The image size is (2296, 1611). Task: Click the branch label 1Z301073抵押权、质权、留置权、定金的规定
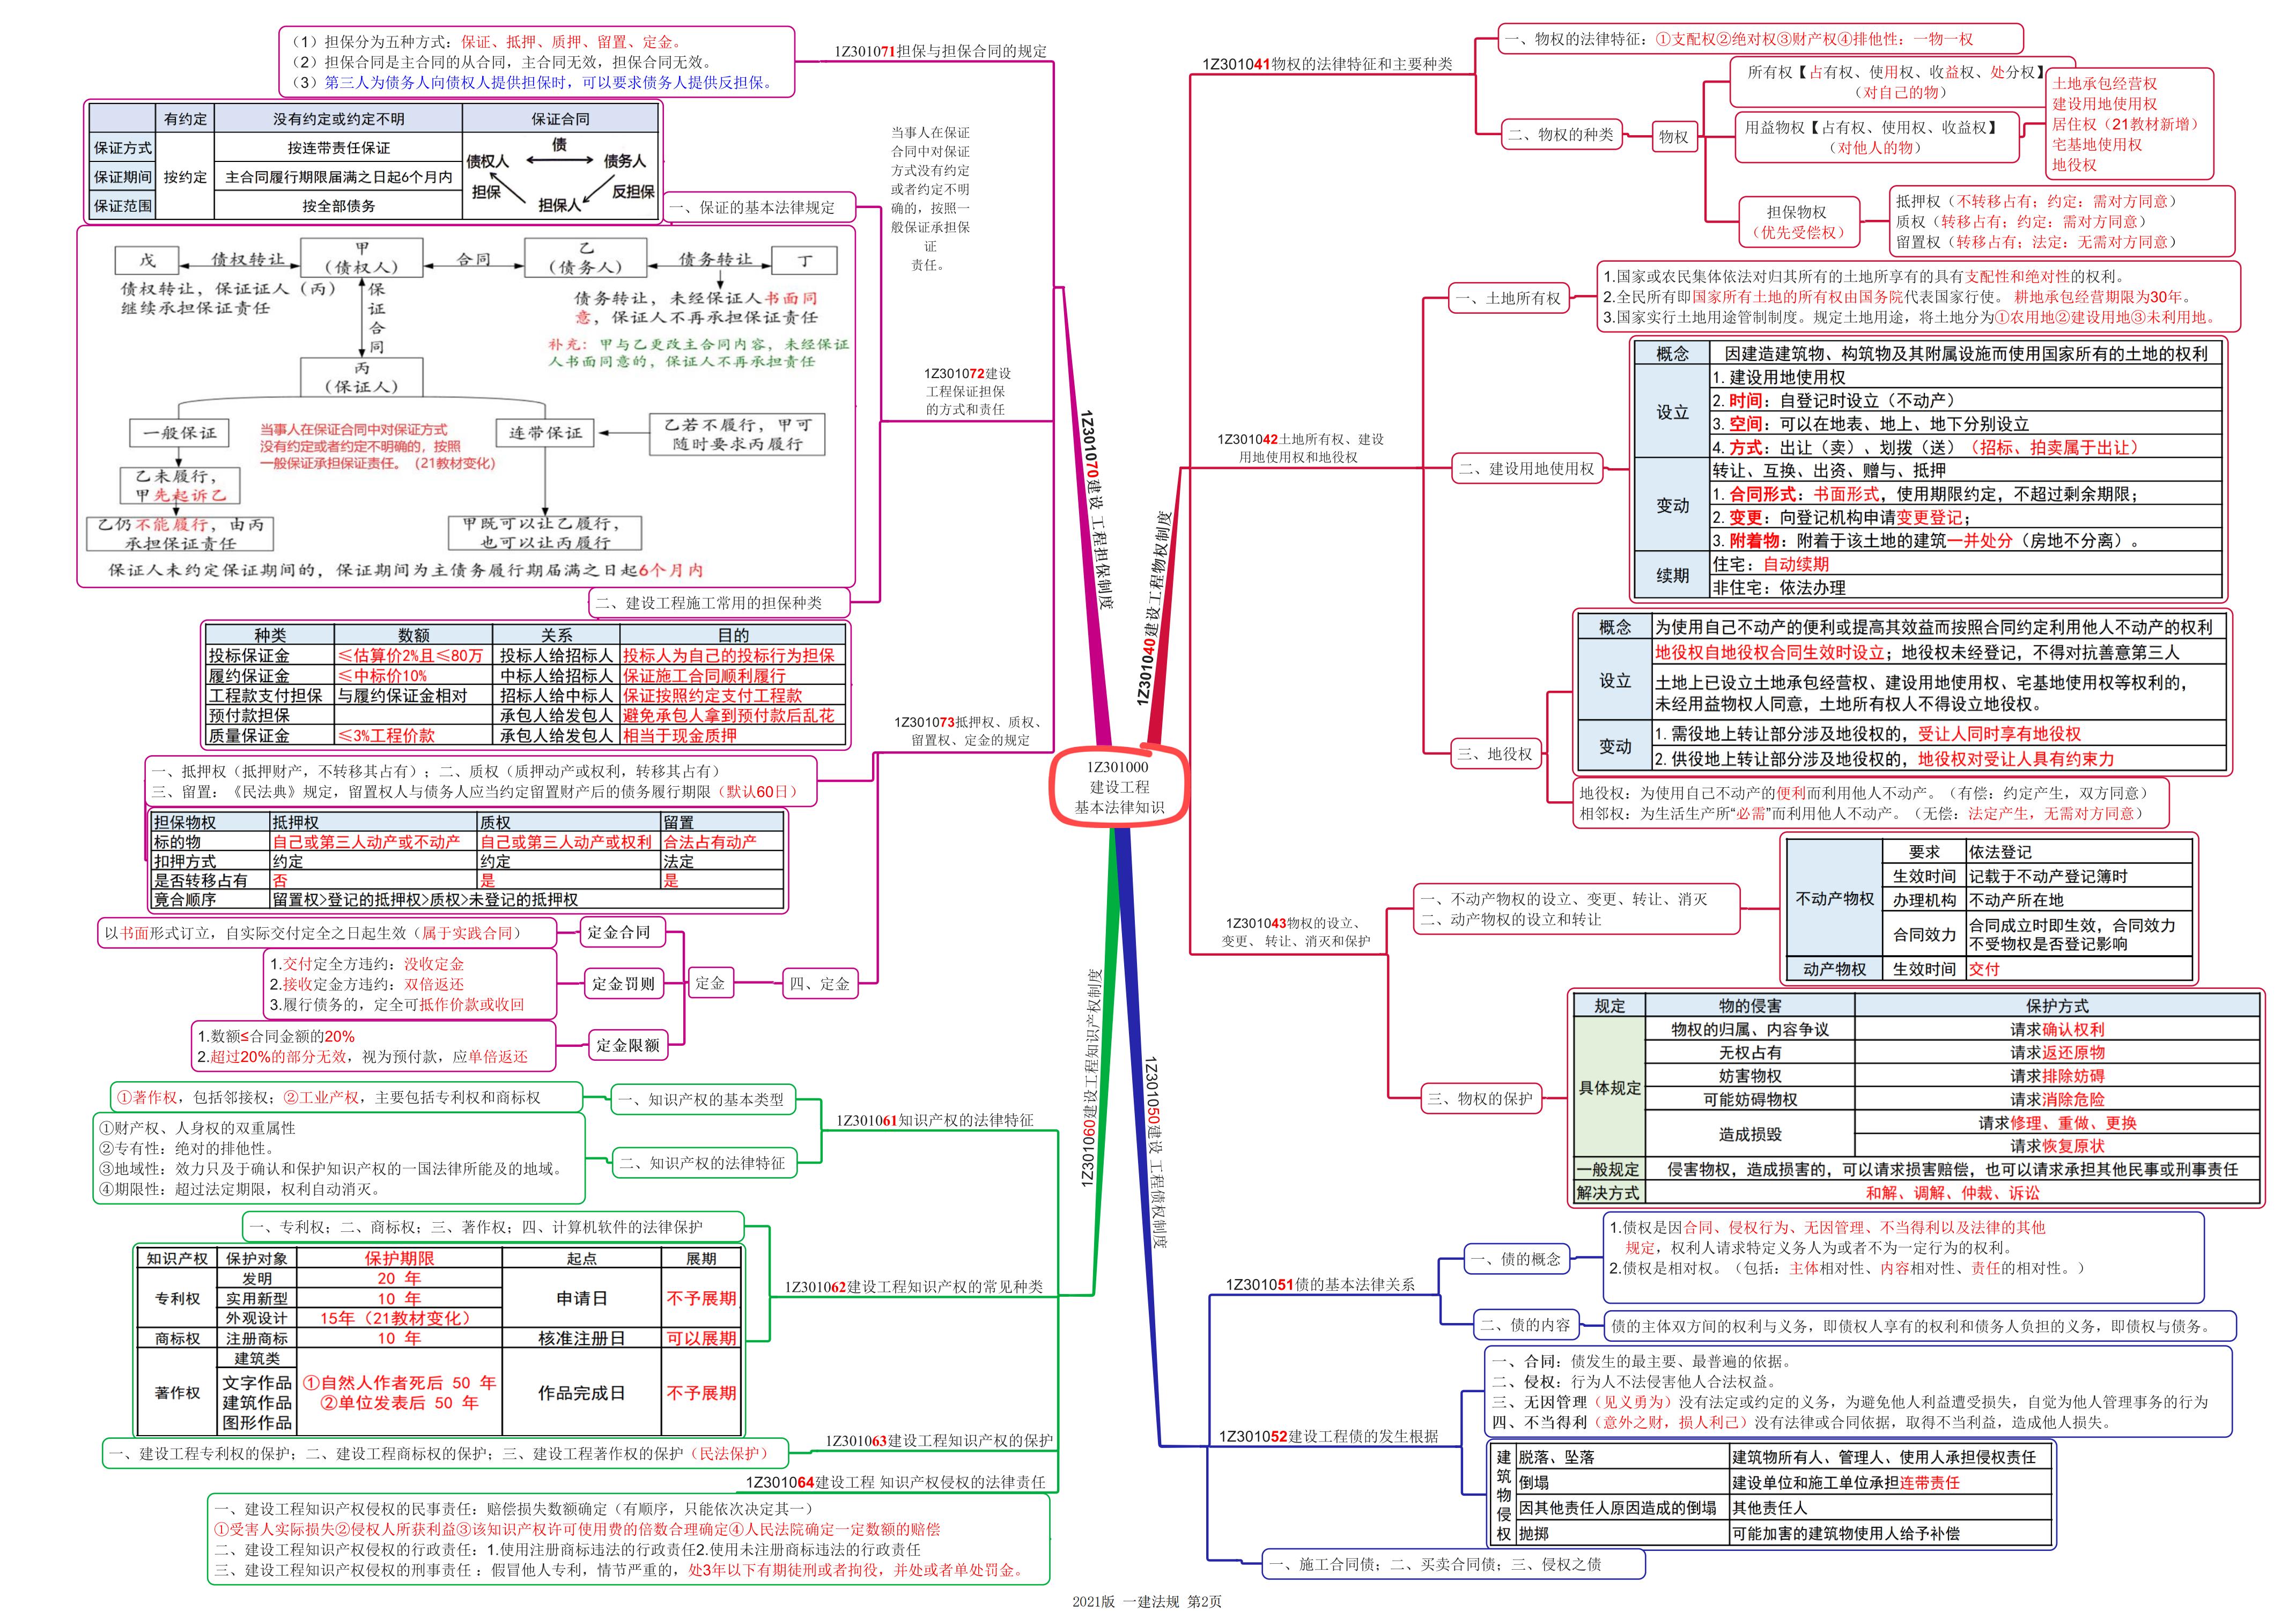(970, 731)
